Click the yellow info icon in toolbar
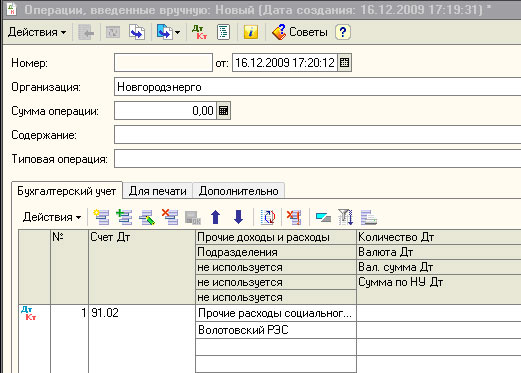The image size is (521, 373). click(x=250, y=32)
